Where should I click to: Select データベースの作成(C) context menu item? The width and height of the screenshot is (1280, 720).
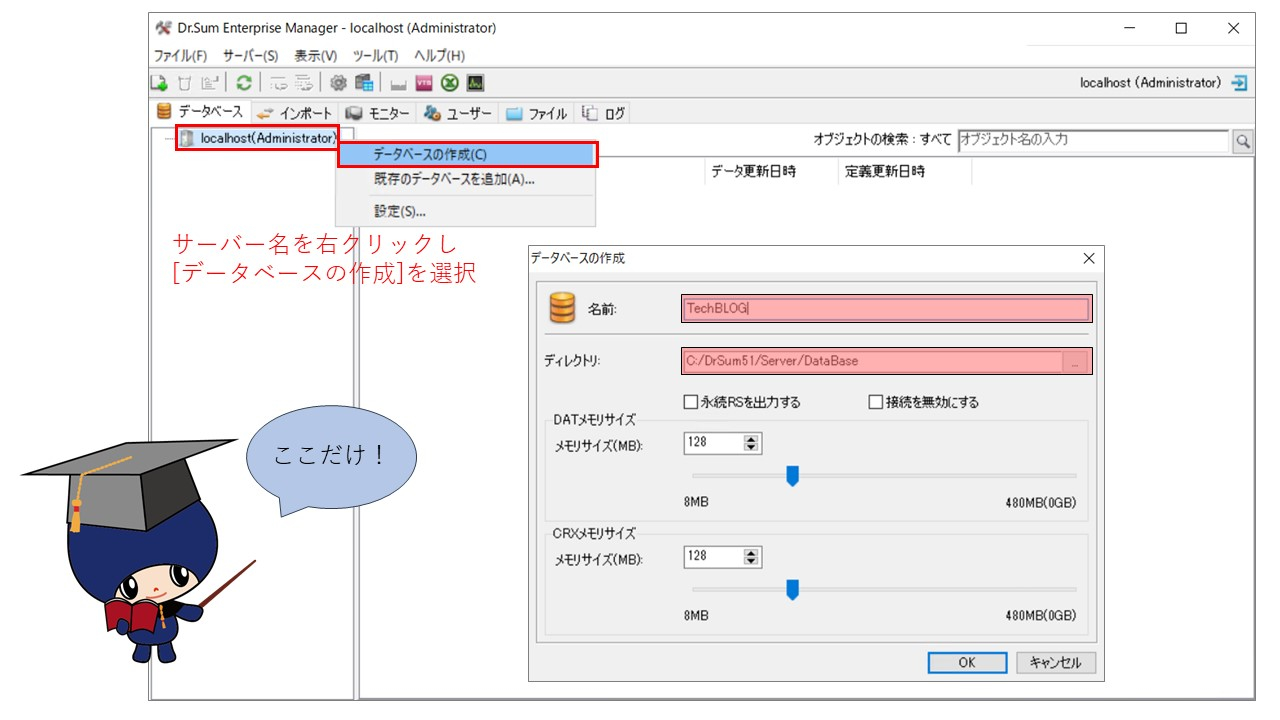[467, 154]
